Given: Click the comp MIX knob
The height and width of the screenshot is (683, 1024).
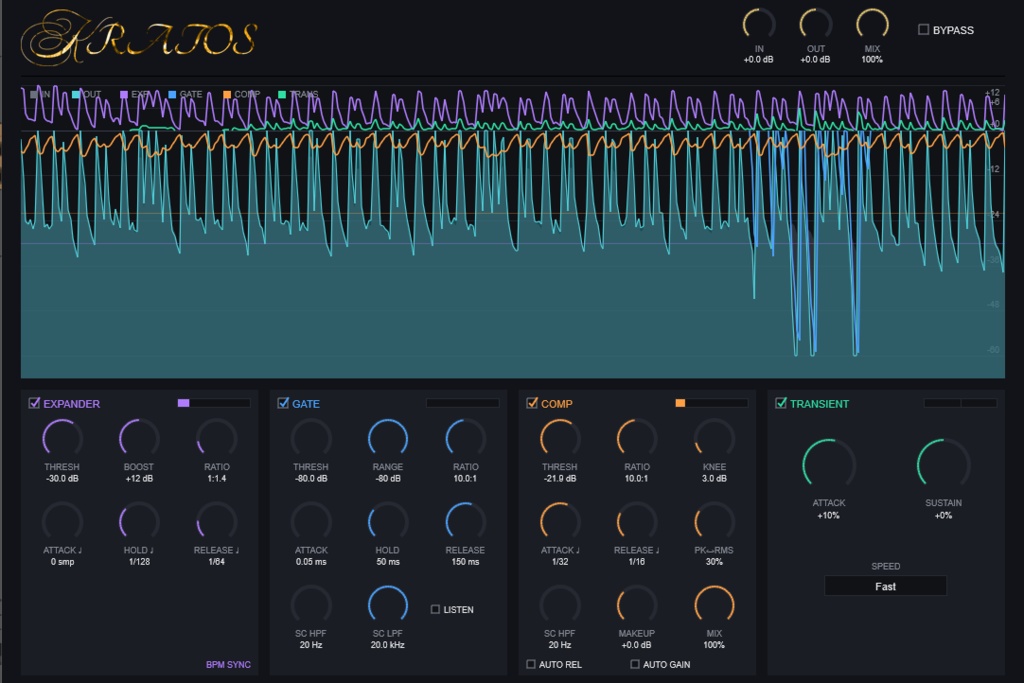Looking at the screenshot, I should click(x=714, y=605).
